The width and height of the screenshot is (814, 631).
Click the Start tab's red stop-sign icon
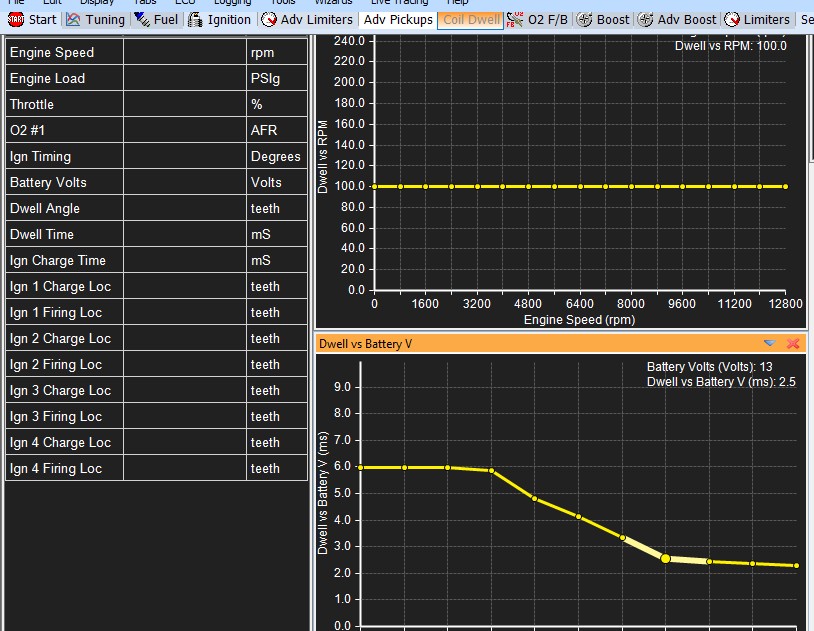coord(16,19)
